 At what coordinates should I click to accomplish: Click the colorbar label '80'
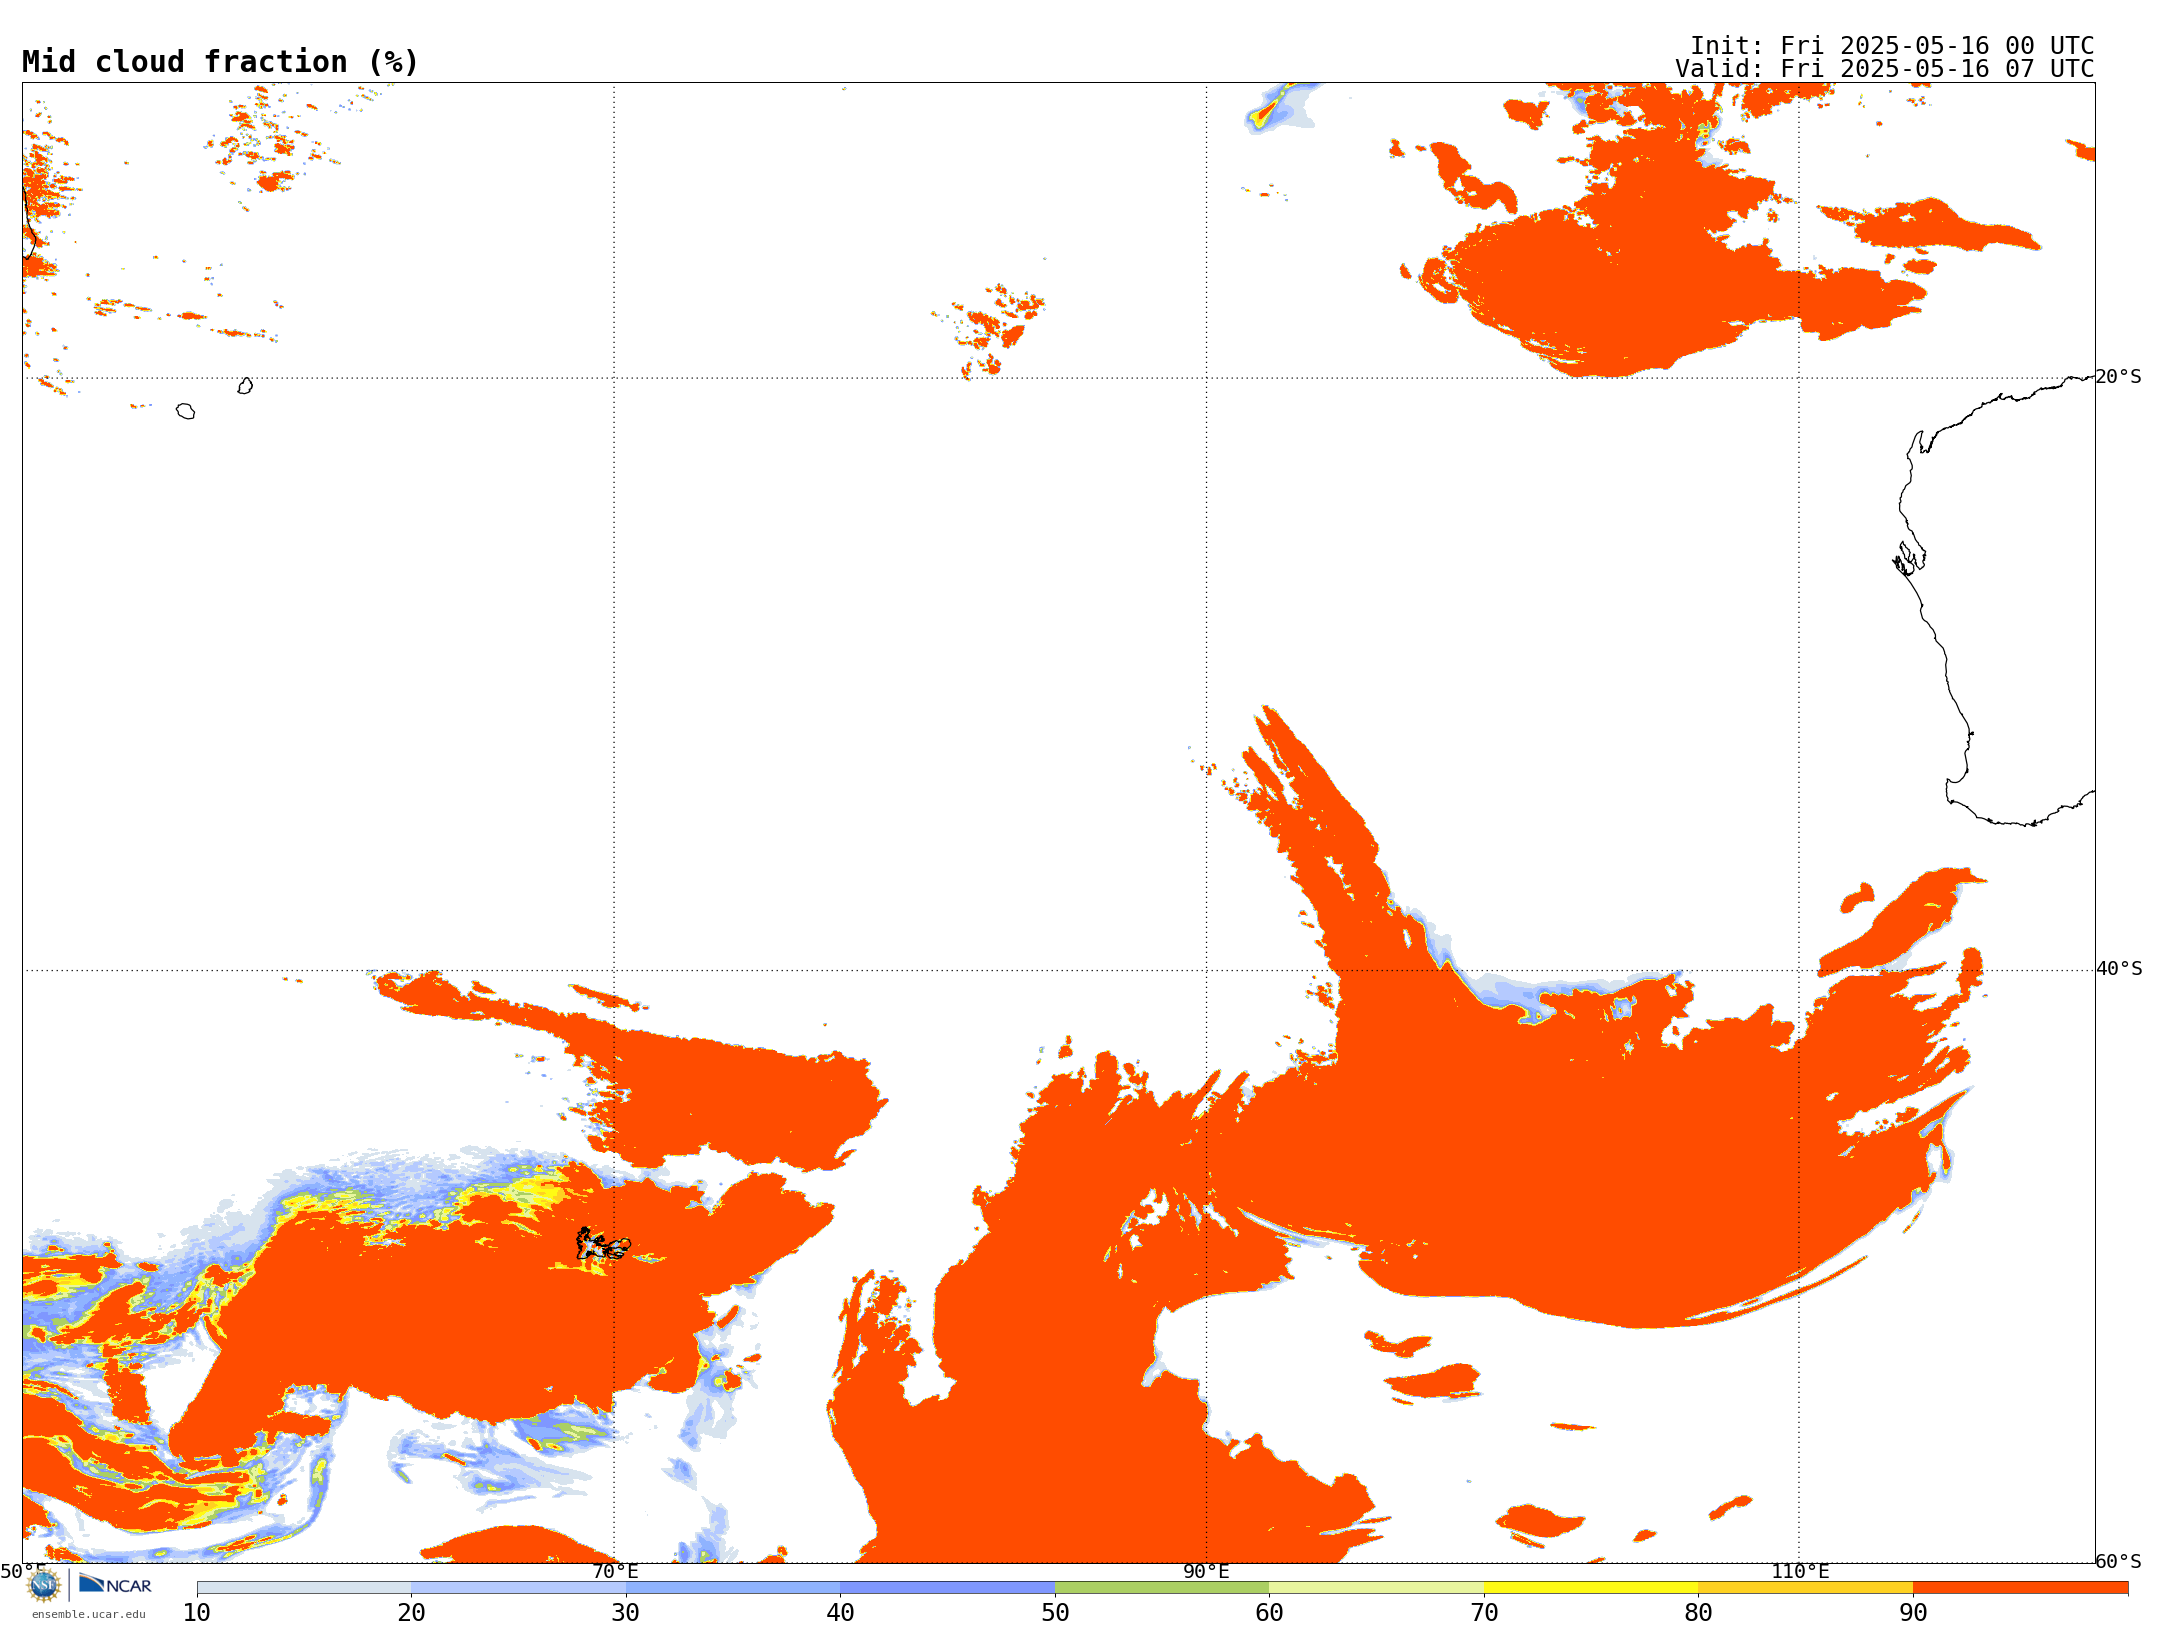1698,1613
